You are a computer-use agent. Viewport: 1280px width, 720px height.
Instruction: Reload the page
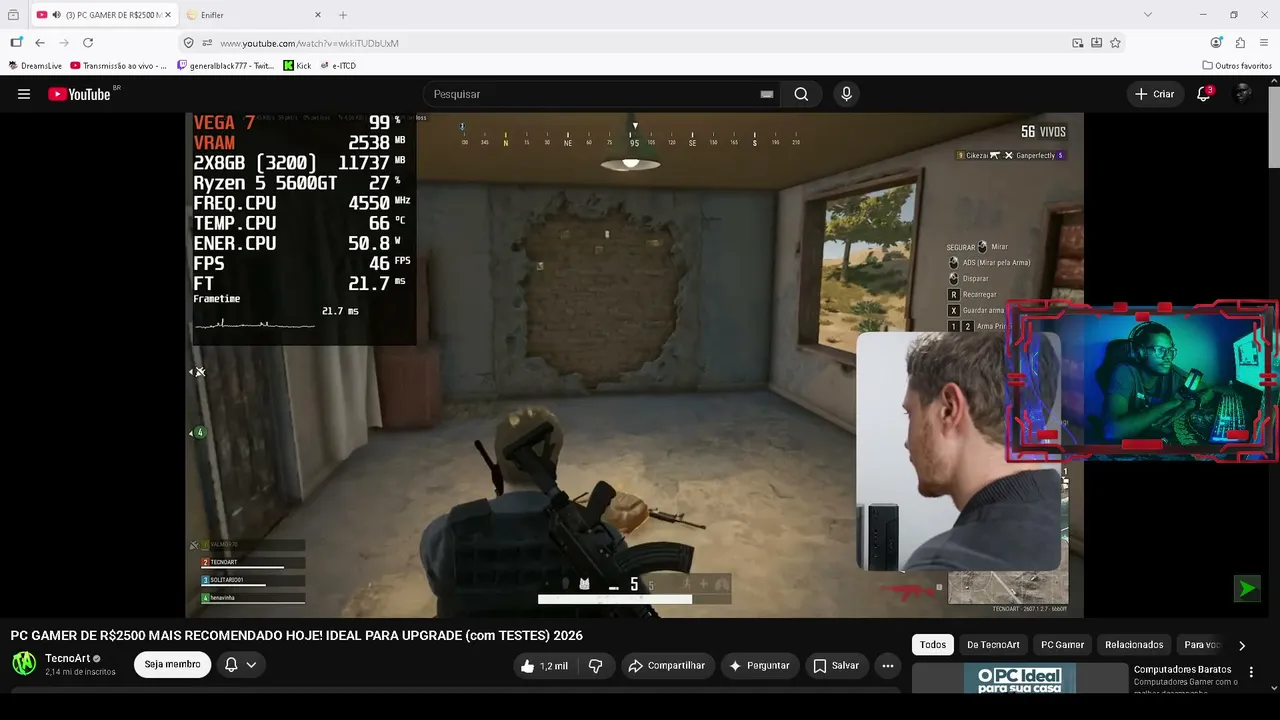(88, 43)
